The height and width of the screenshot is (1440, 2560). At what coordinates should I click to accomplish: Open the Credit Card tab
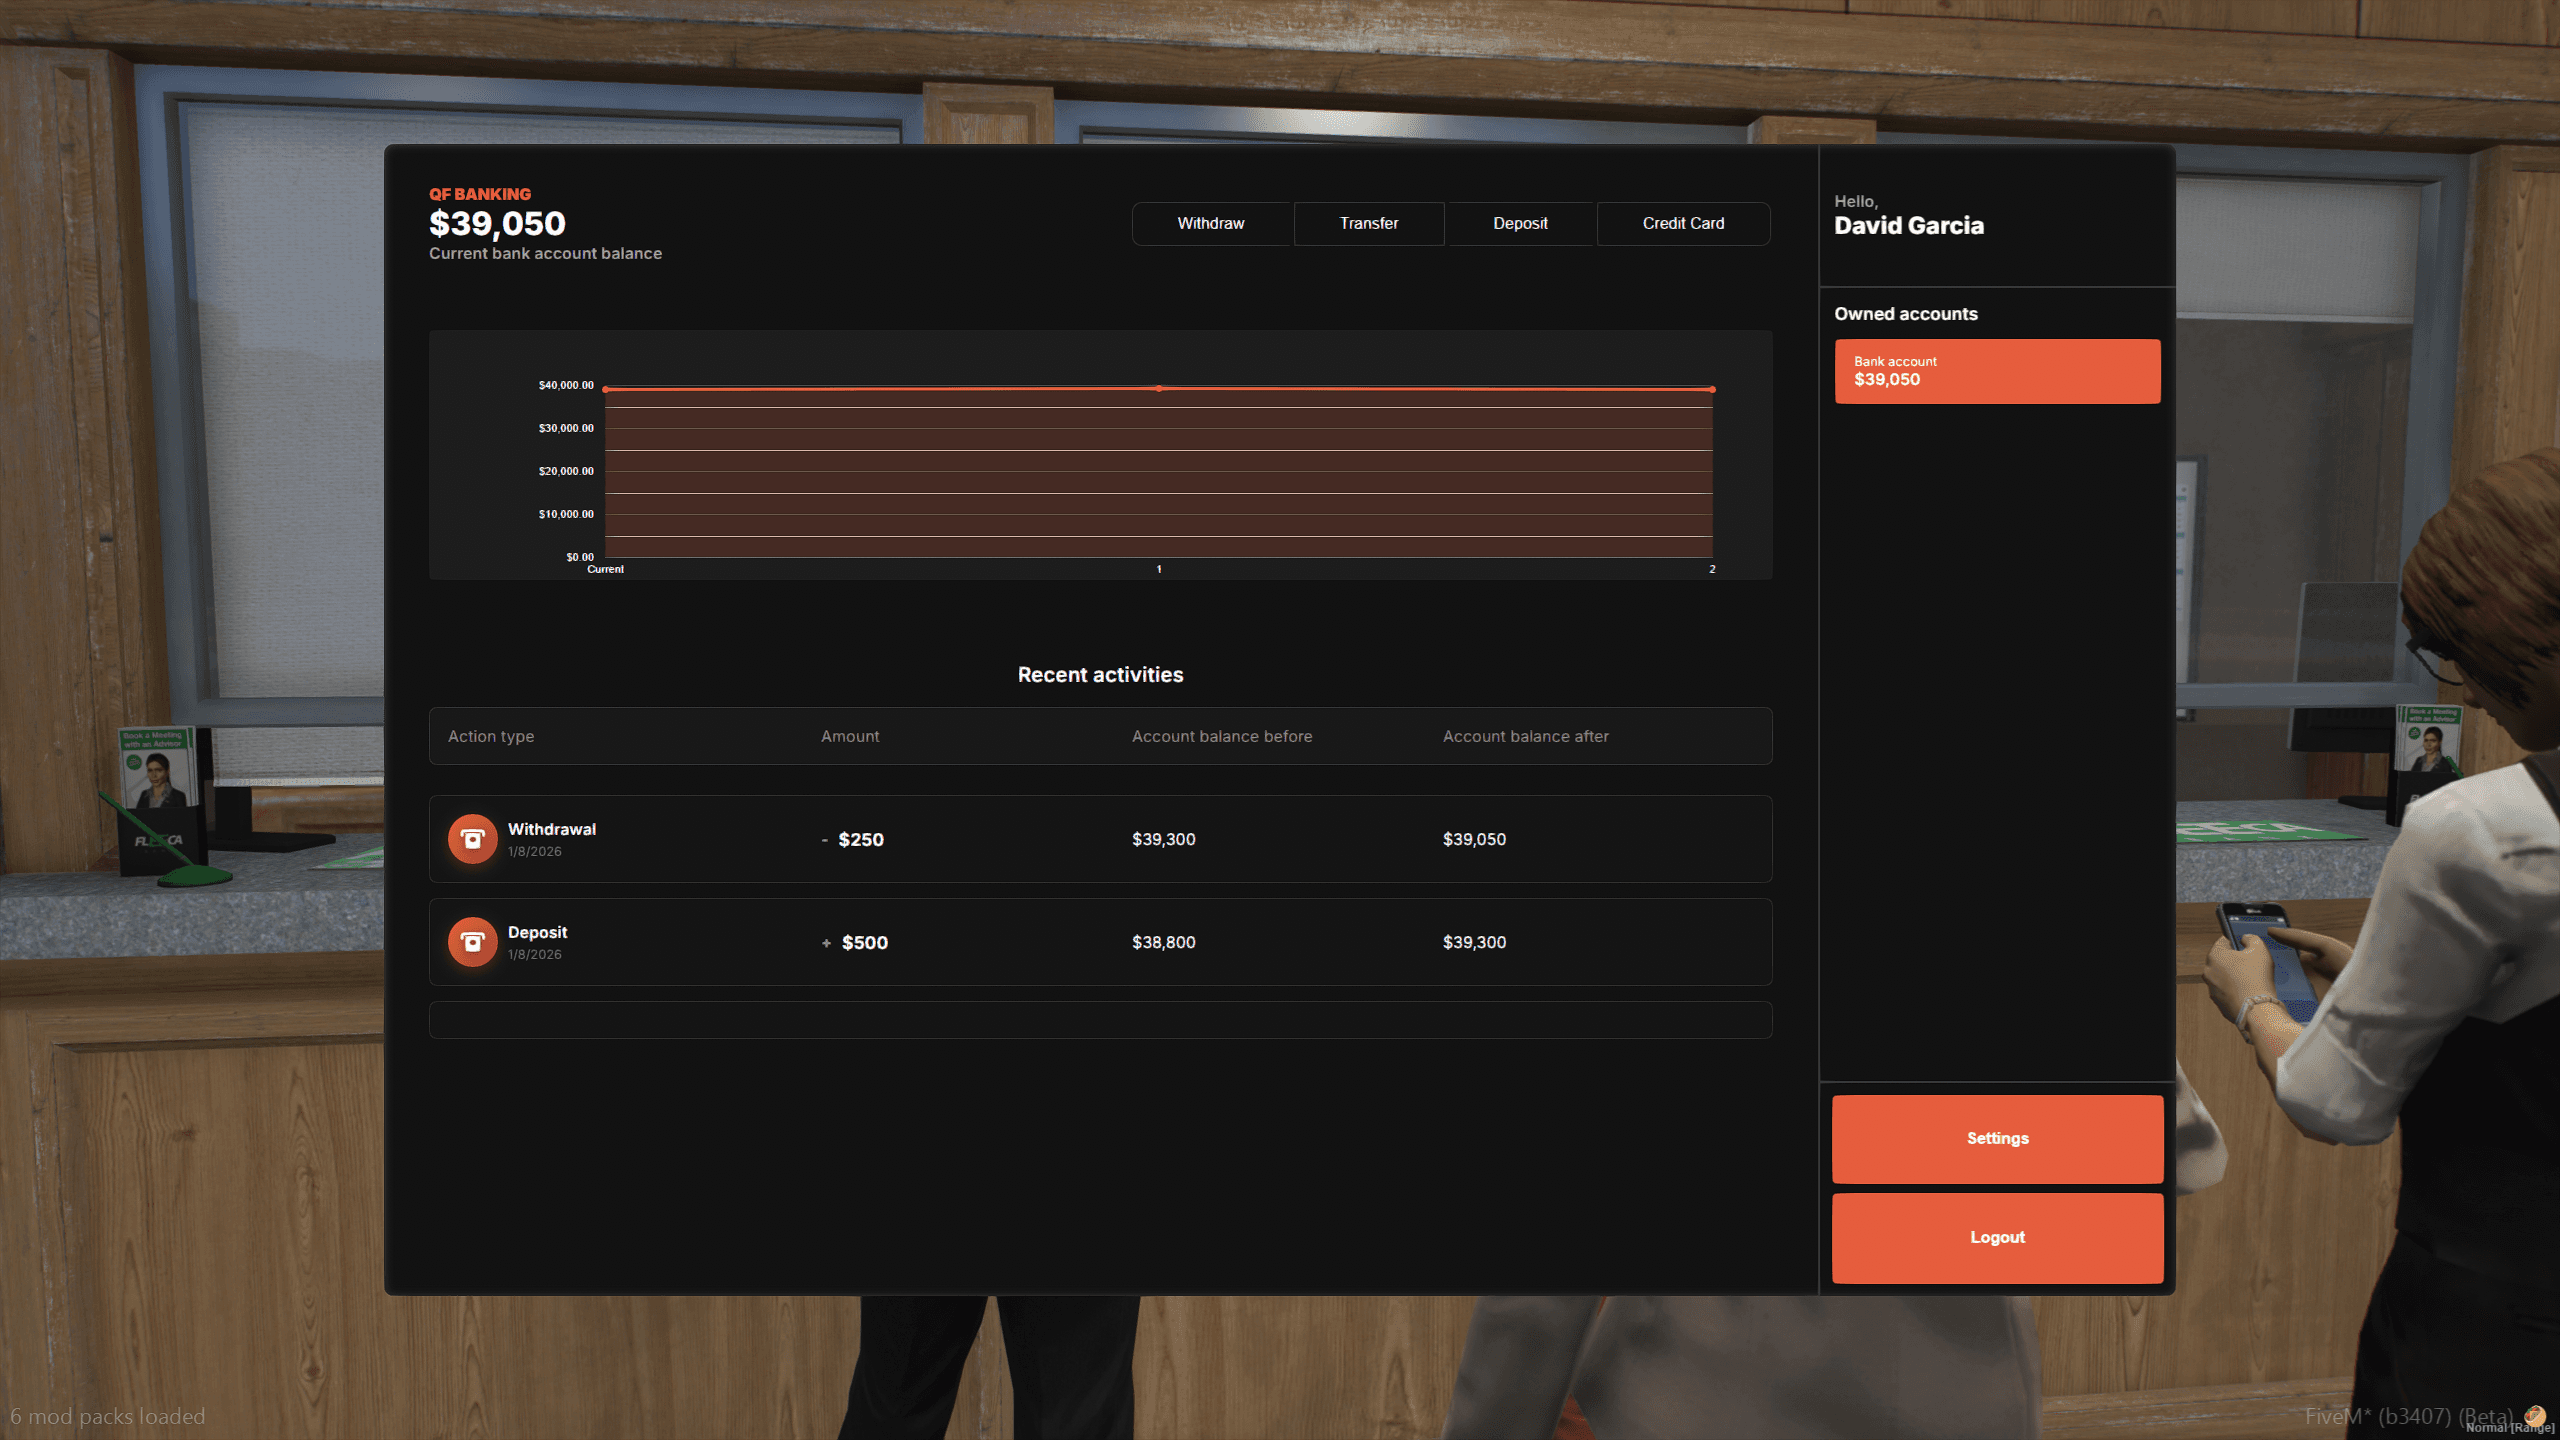[x=1683, y=223]
